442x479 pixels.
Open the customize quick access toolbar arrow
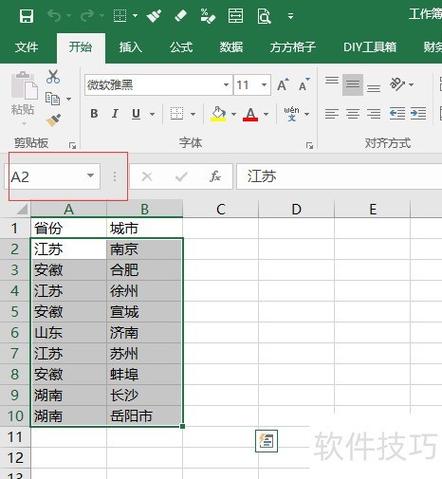point(291,16)
